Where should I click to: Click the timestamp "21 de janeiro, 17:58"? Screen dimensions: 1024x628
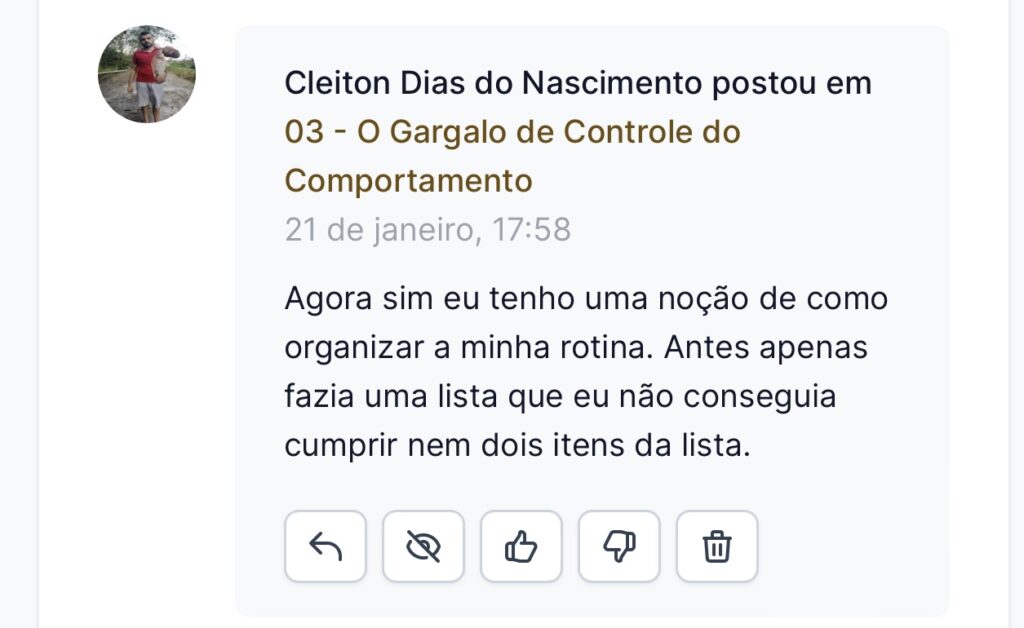click(427, 230)
